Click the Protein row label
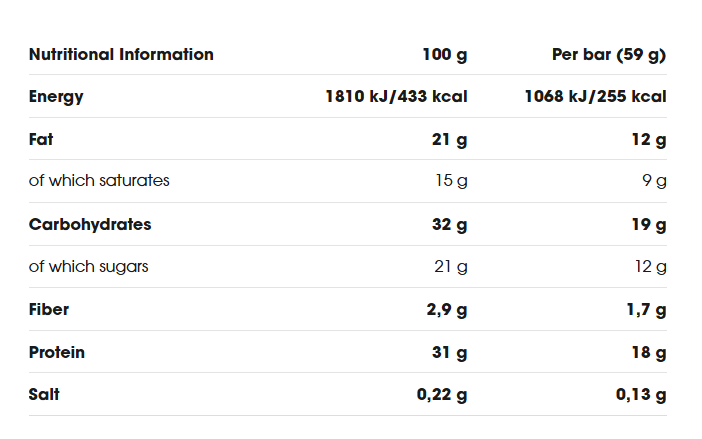The height and width of the screenshot is (439, 702). pos(57,352)
